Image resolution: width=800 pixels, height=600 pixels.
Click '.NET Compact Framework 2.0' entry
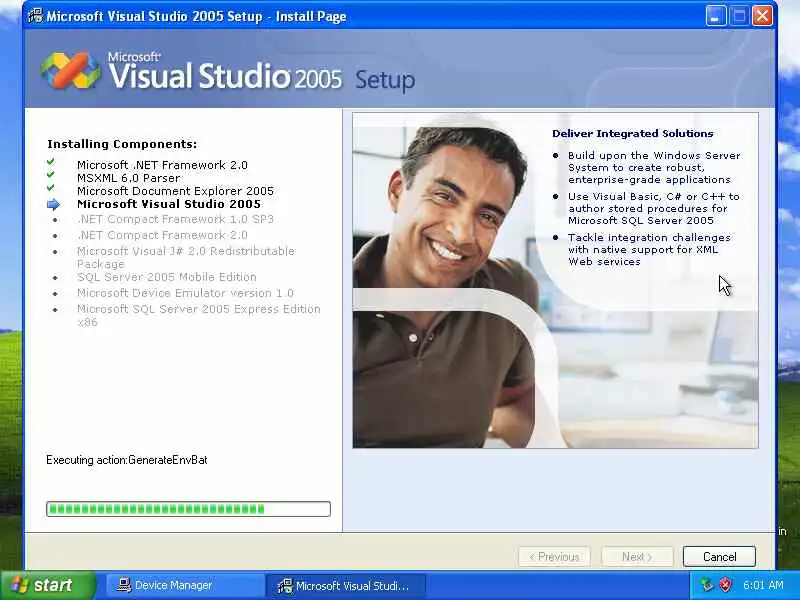[162, 235]
